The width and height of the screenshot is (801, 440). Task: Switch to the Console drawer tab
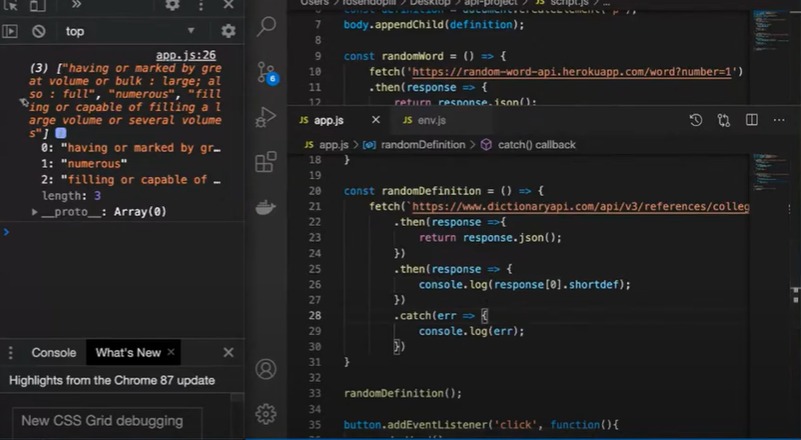[x=54, y=353]
